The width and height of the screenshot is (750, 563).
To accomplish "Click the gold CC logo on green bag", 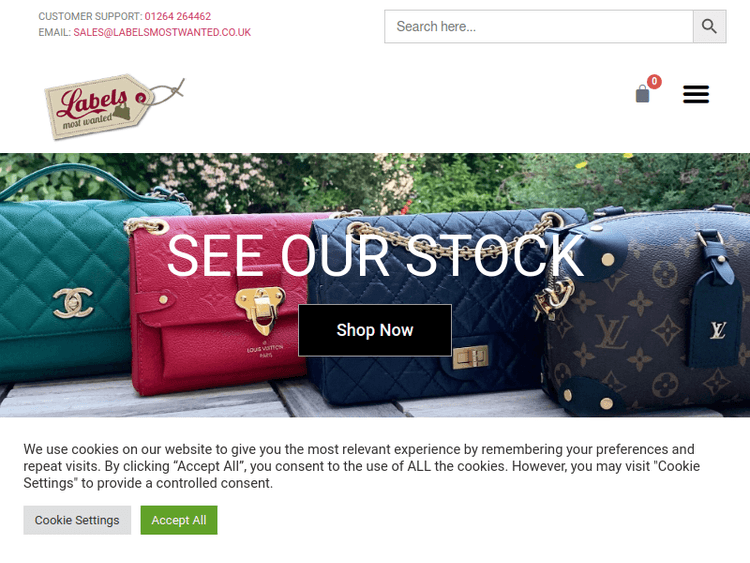I will (x=73, y=302).
